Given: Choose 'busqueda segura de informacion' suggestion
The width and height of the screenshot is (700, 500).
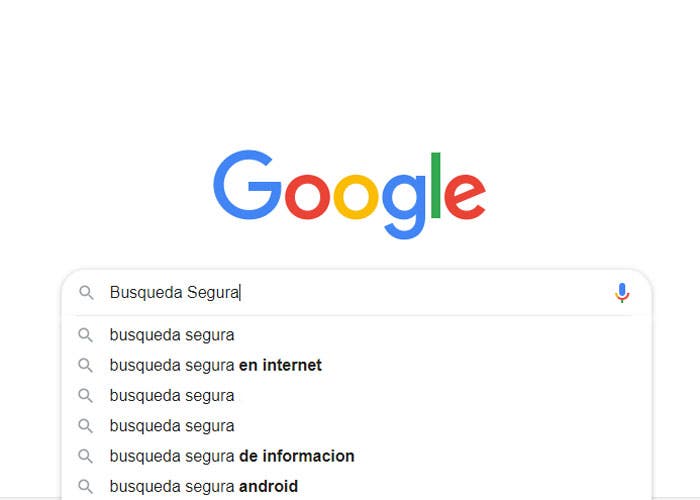Looking at the screenshot, I should click(x=232, y=456).
